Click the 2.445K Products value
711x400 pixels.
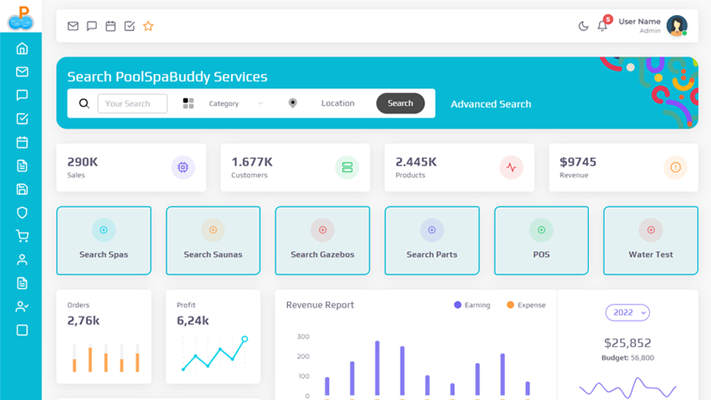[x=416, y=162]
